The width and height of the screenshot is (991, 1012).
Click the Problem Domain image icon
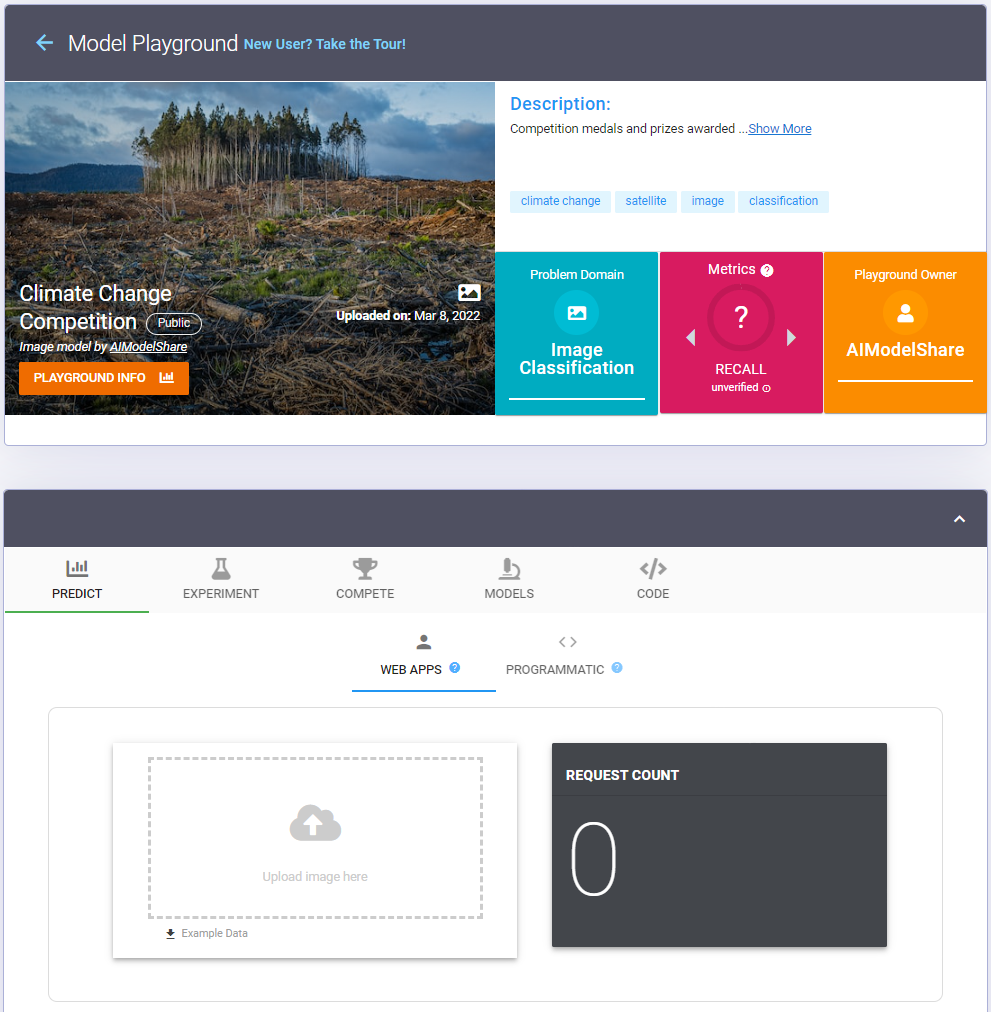[x=577, y=313]
